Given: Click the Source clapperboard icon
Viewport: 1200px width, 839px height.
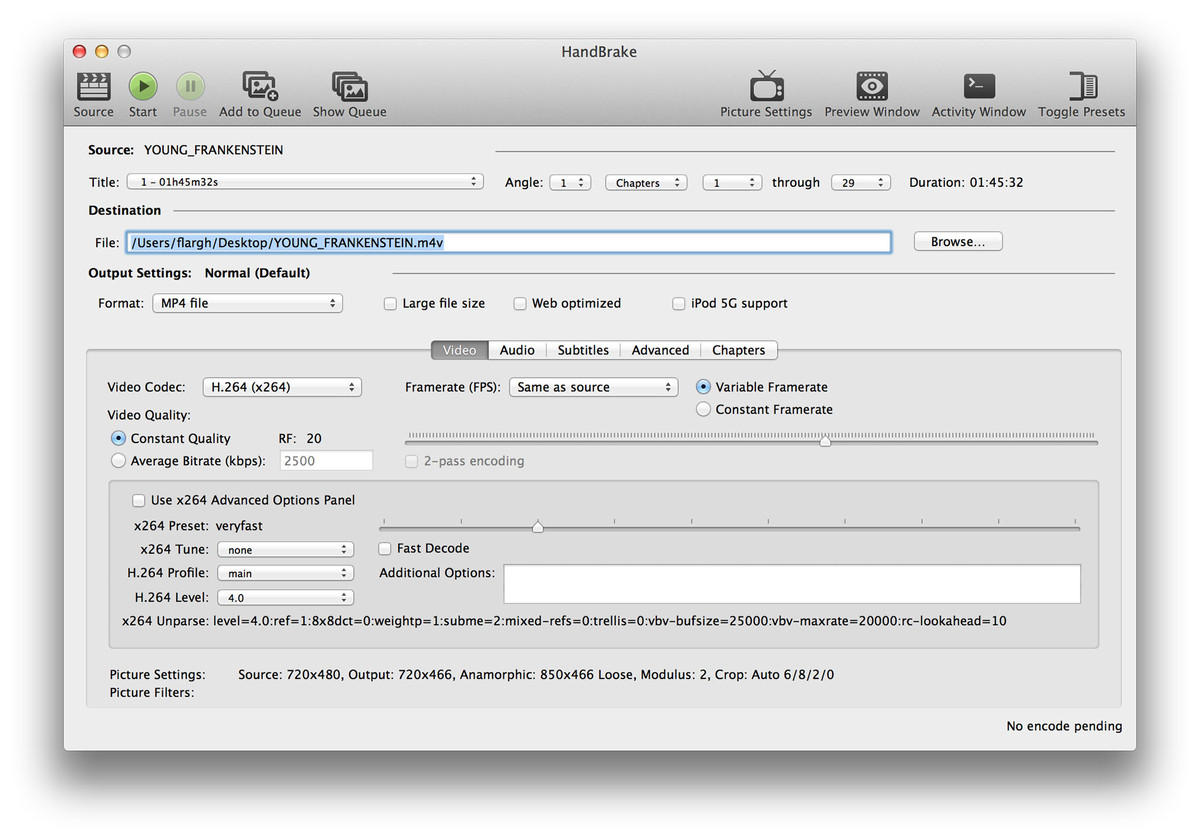Looking at the screenshot, I should [x=93, y=86].
